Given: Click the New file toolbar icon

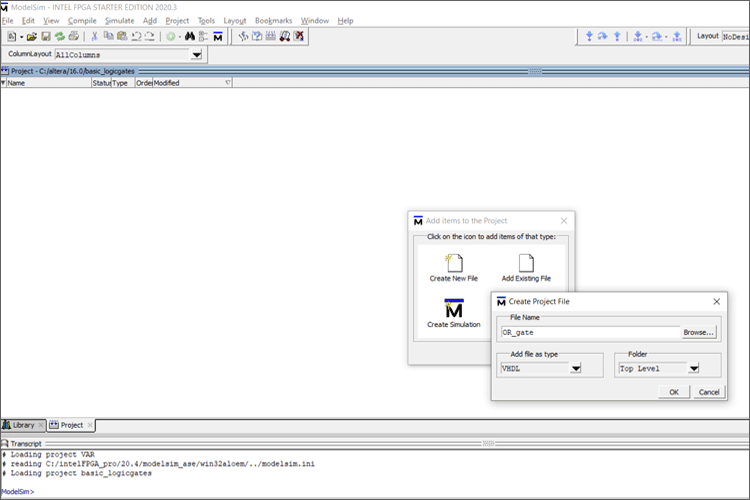Looking at the screenshot, I should click(11, 36).
